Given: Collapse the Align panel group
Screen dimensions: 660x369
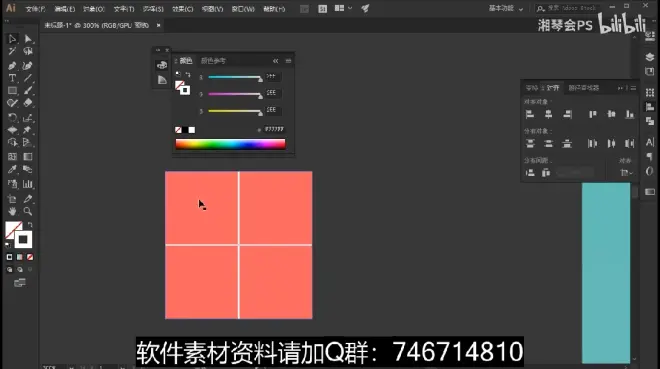Looking at the screenshot, I should [x=620, y=88].
